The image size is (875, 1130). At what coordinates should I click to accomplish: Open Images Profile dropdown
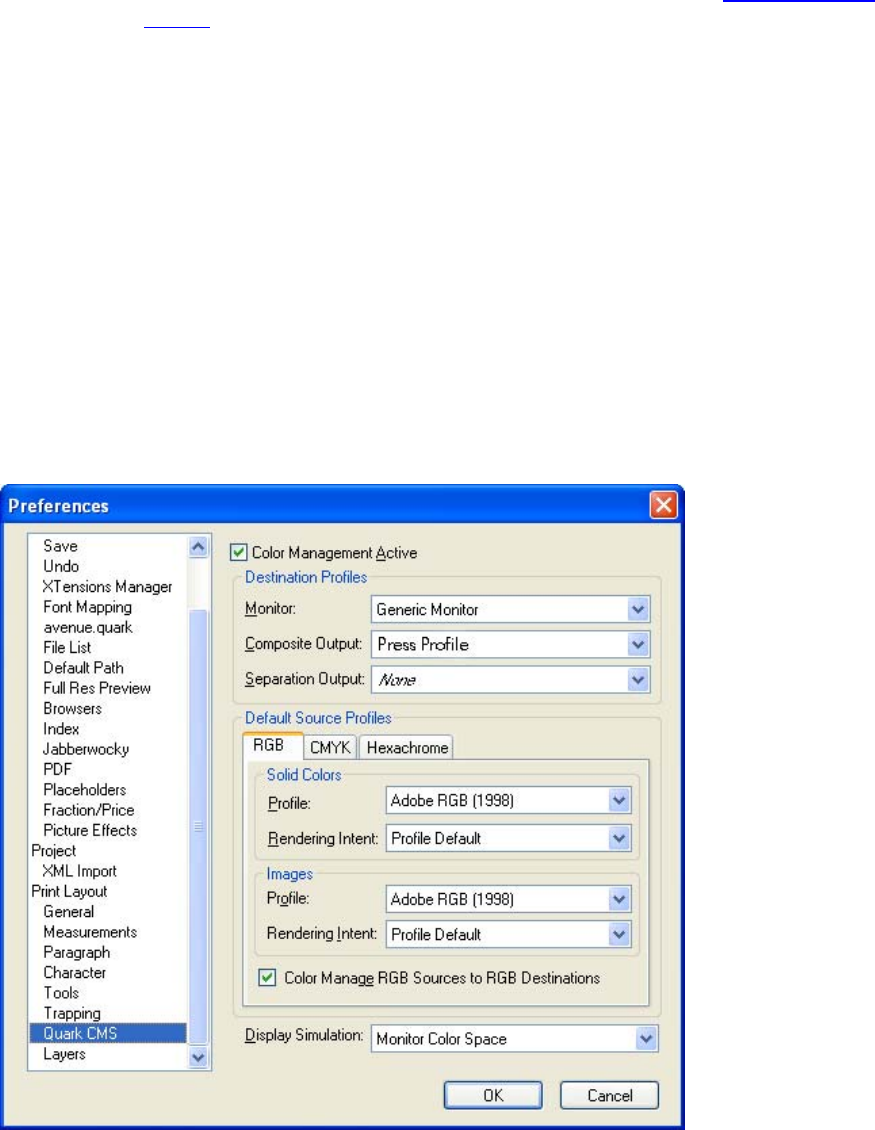508,899
